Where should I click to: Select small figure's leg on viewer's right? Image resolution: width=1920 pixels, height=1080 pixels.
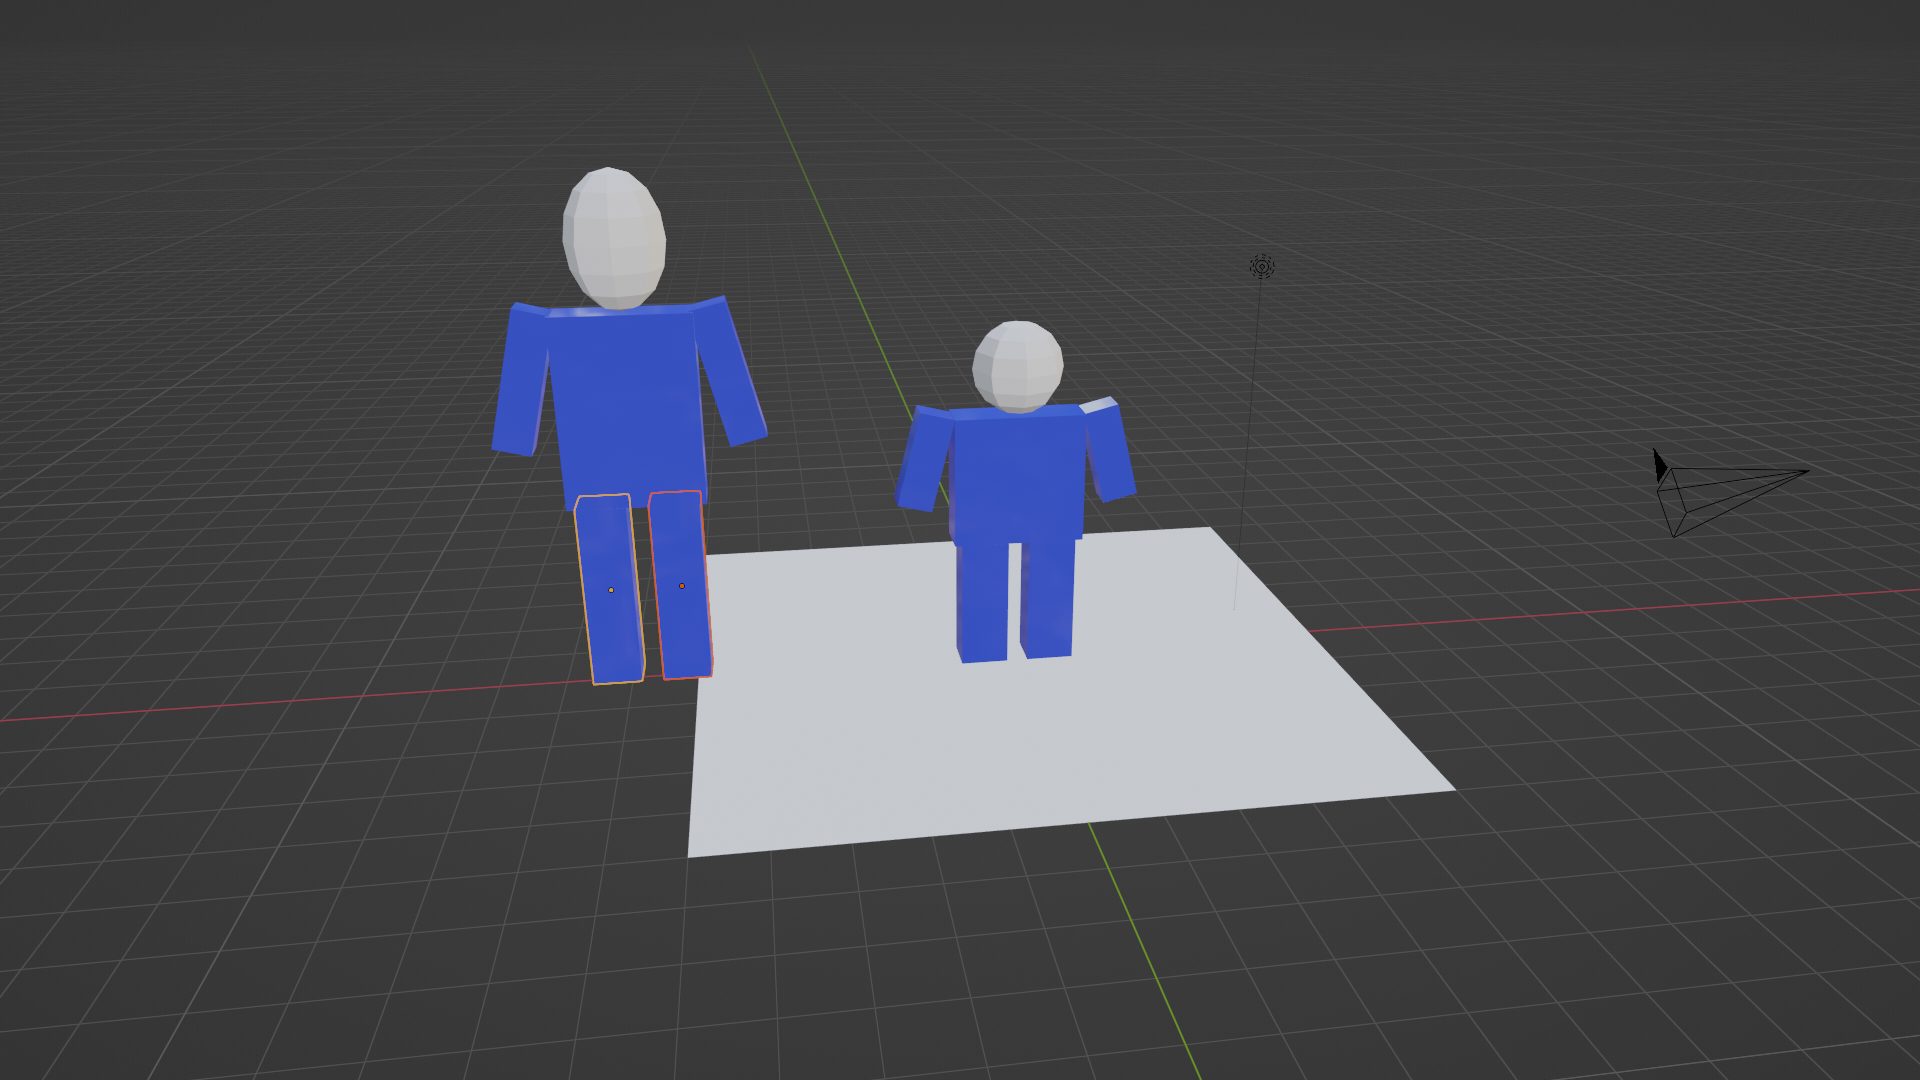tap(1047, 600)
